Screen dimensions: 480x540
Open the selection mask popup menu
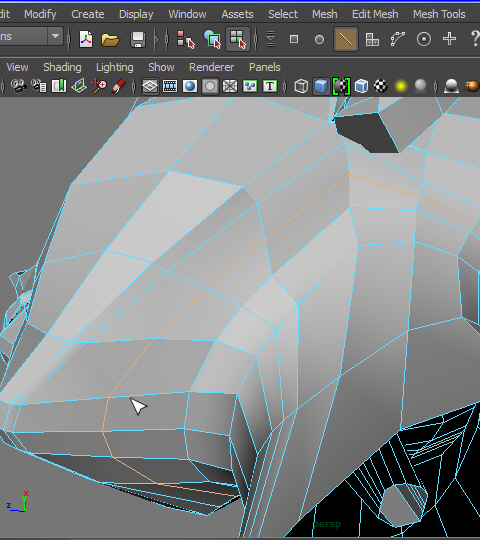(x=271, y=39)
